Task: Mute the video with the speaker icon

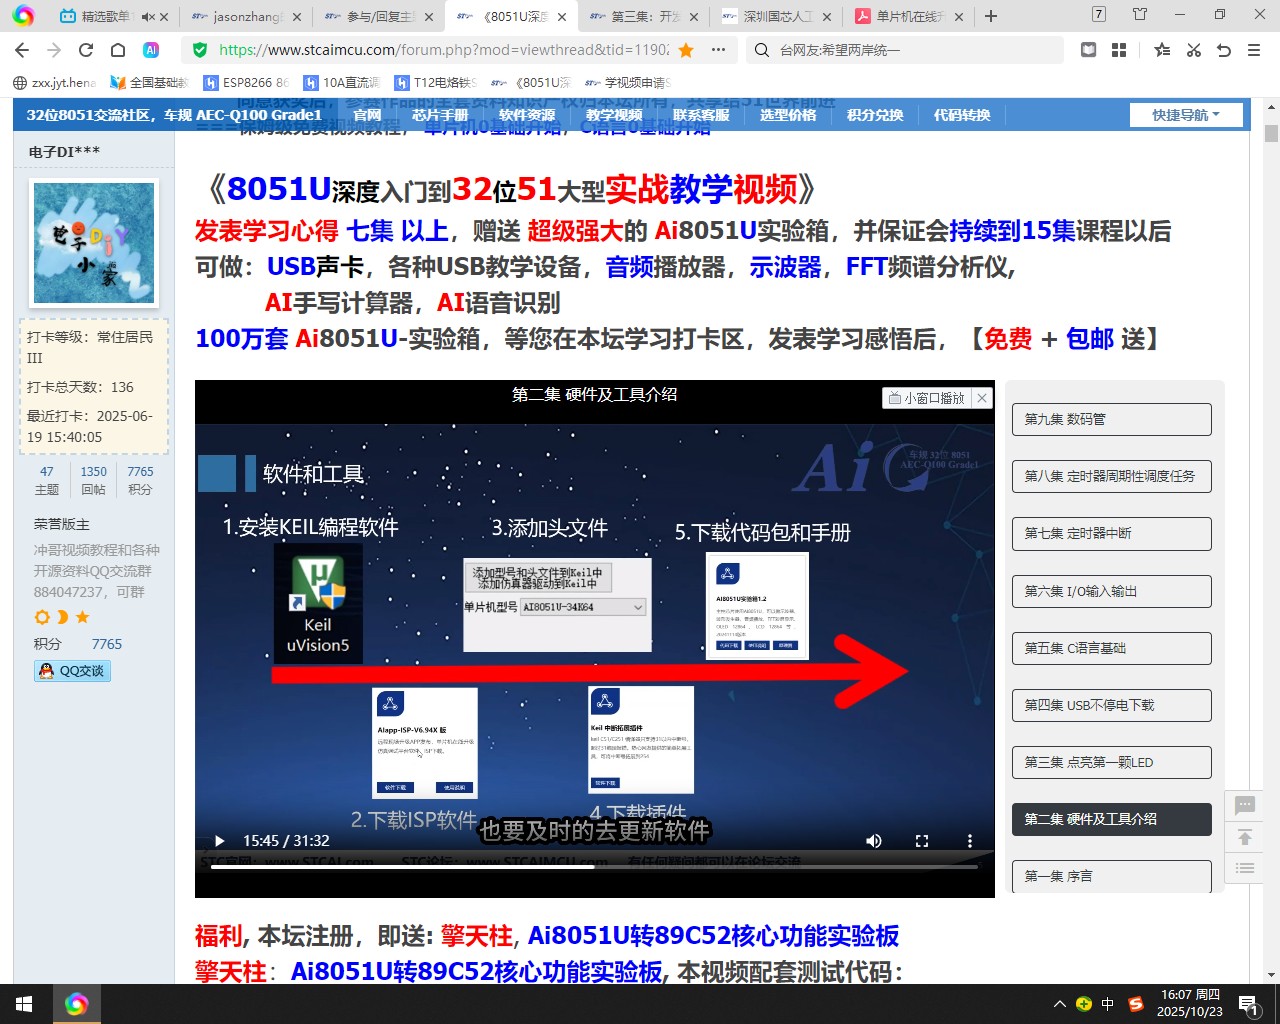Action: point(874,841)
